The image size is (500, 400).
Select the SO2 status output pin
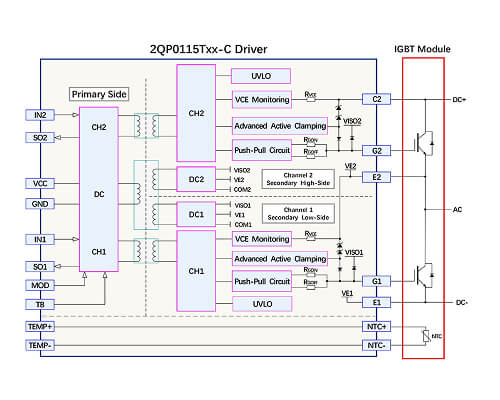[x=40, y=137]
